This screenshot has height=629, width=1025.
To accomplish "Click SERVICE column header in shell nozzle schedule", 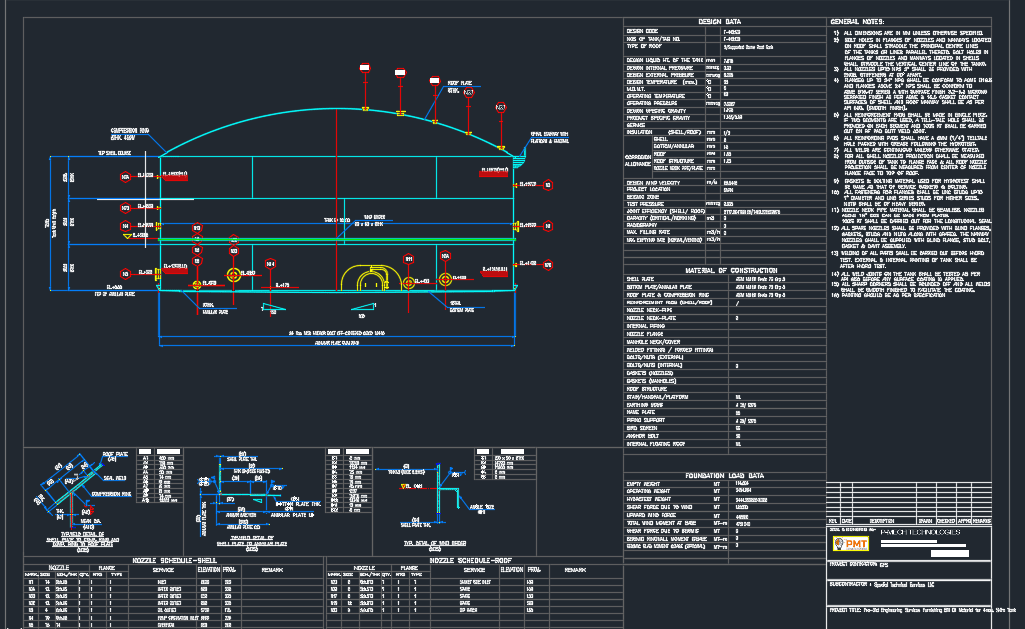I will [163, 570].
